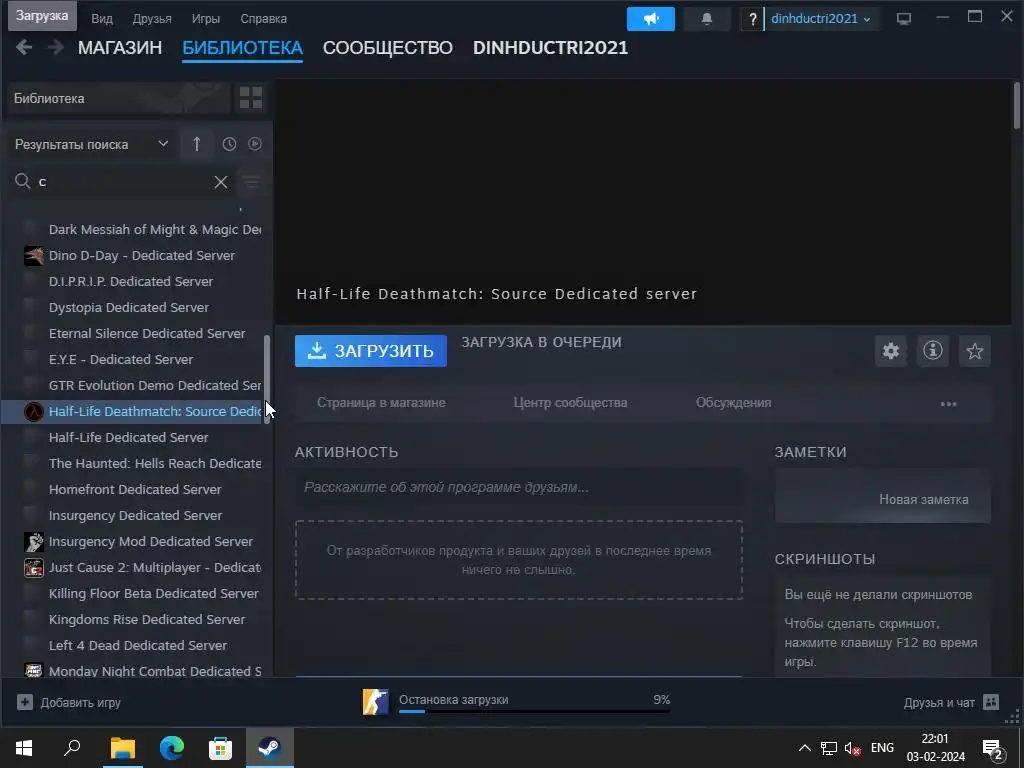
Task: Click Добавить игру label
Action: point(81,703)
